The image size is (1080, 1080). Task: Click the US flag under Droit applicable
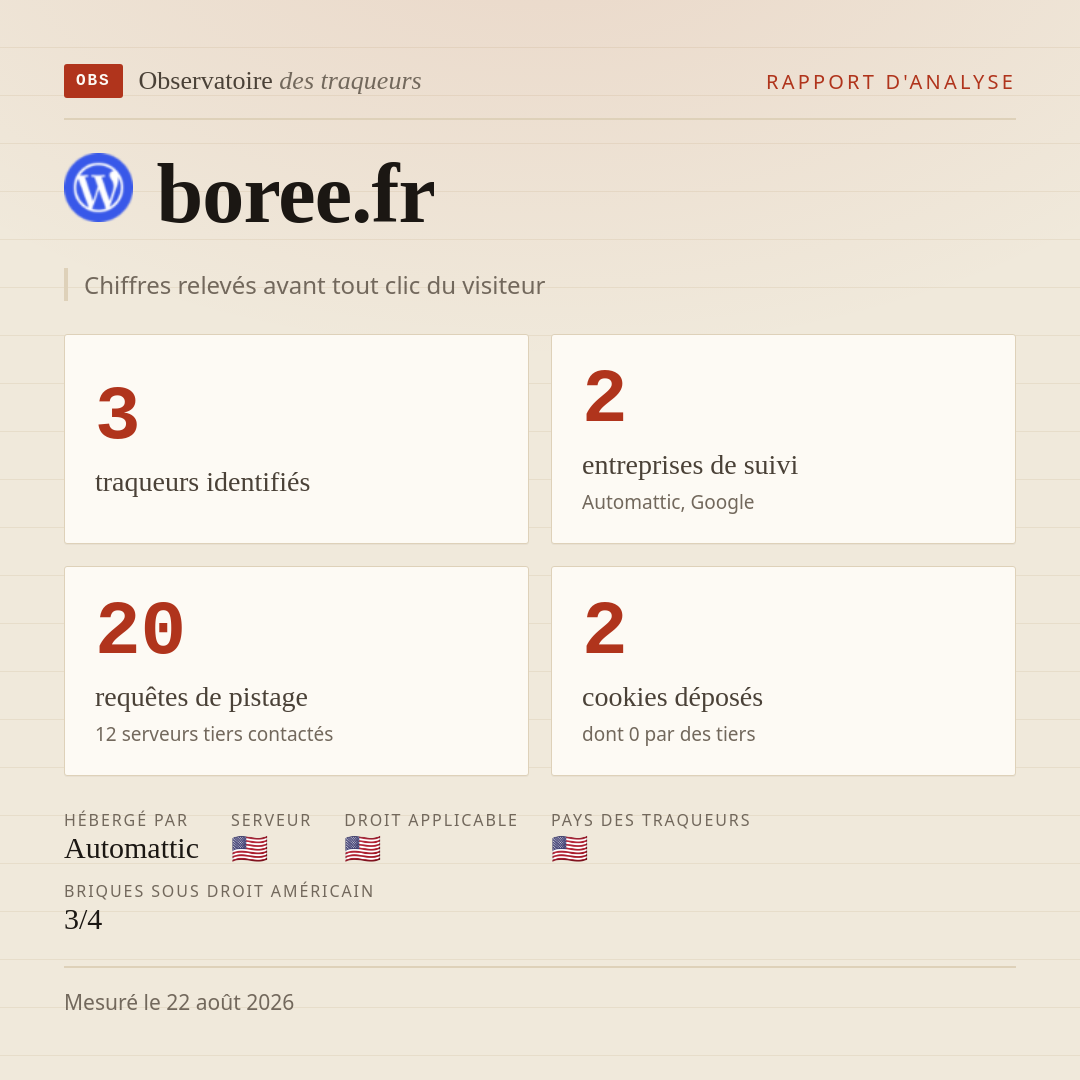click(362, 849)
